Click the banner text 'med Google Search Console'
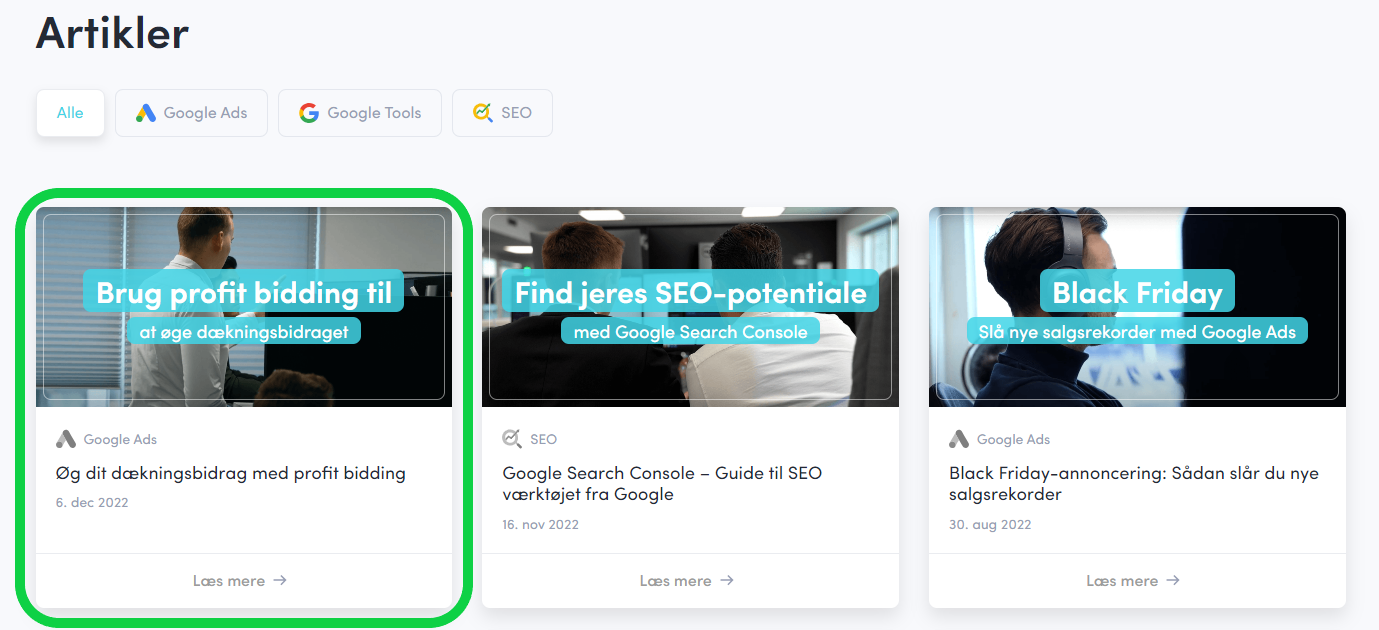Screen dimensions: 1379x630 690,331
